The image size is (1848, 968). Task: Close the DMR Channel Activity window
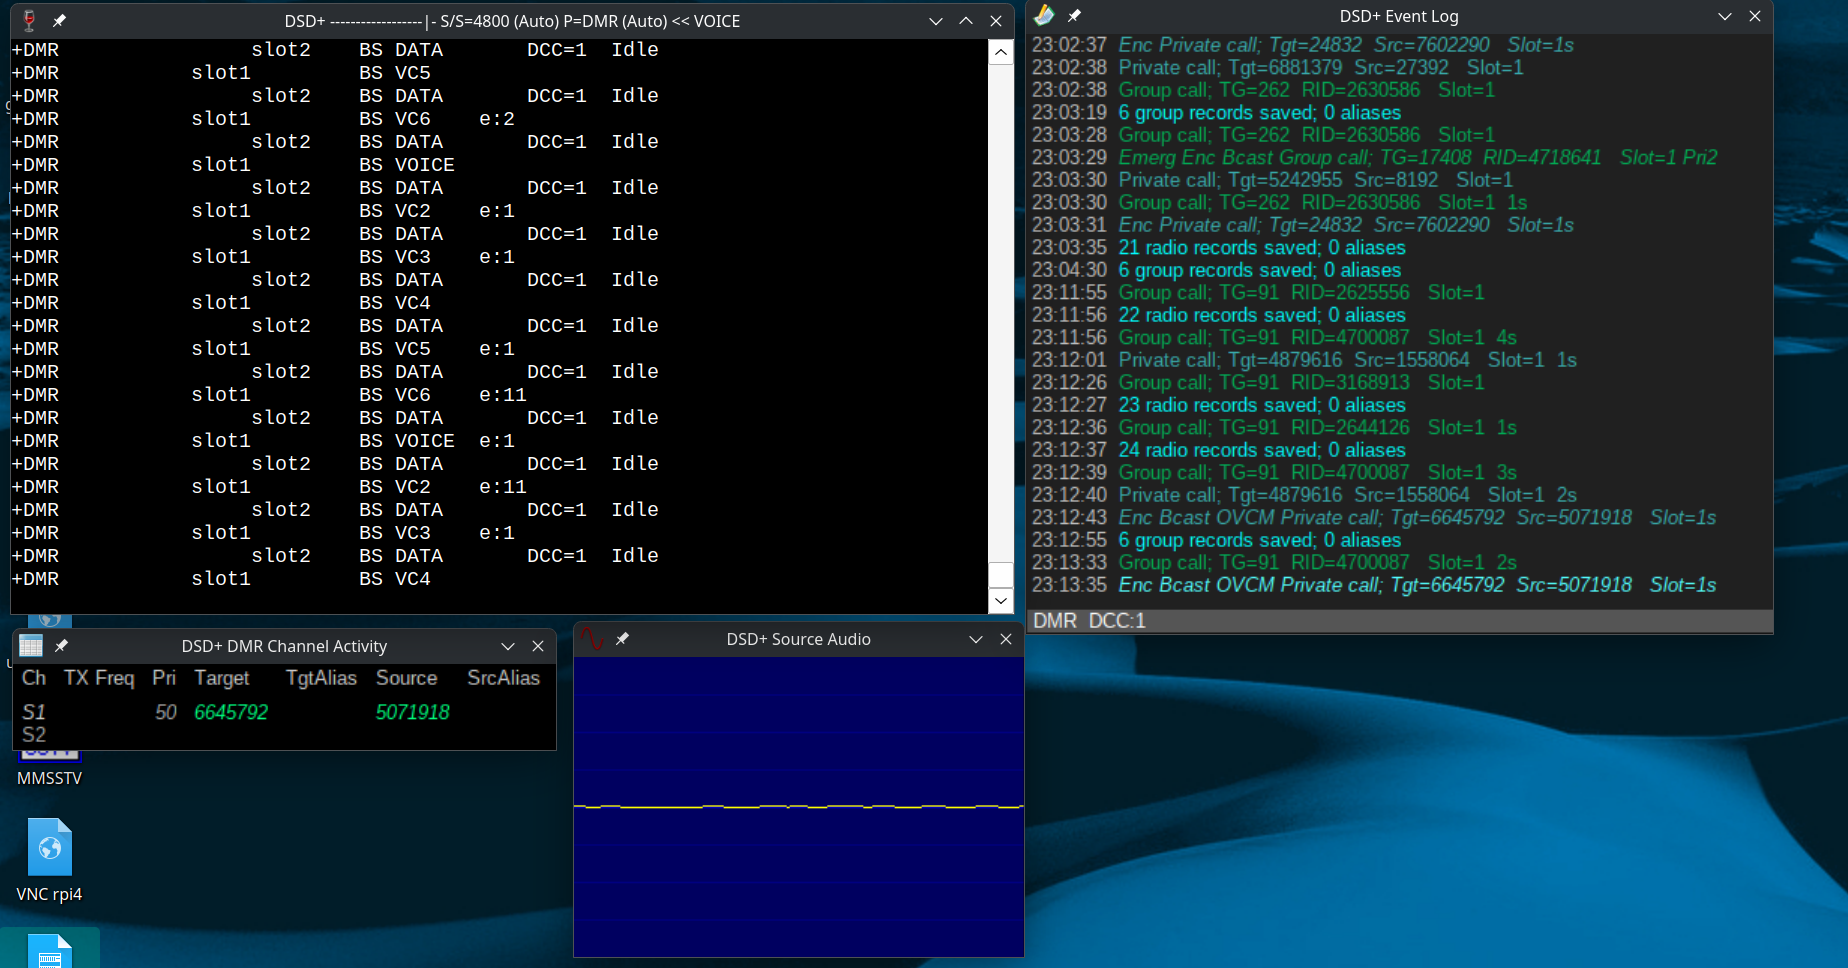pos(538,646)
